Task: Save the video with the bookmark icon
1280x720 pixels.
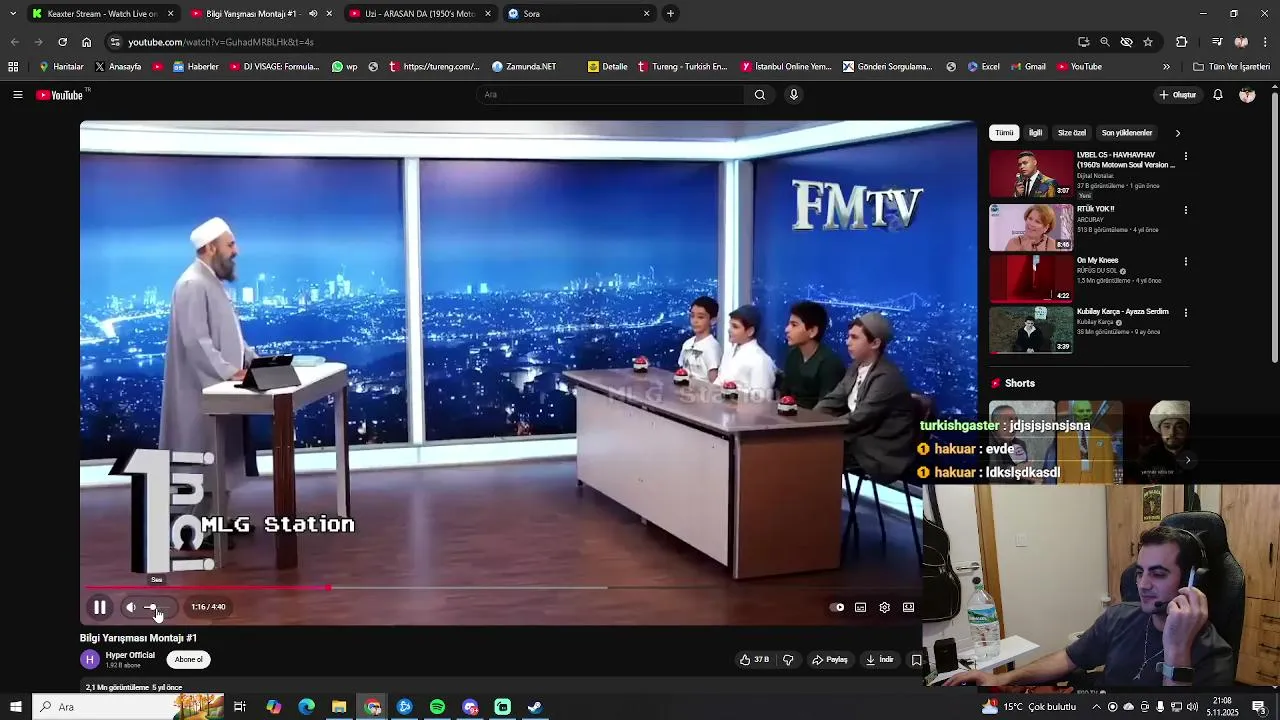Action: (916, 660)
